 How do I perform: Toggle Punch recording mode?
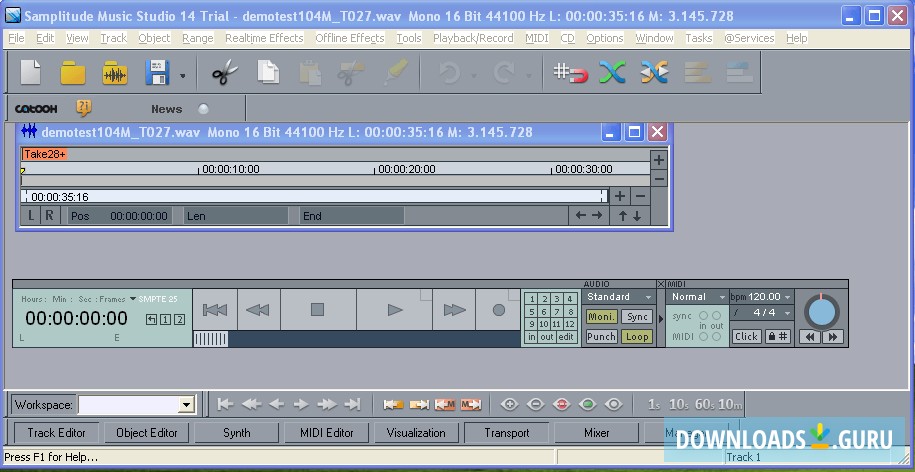coord(602,337)
